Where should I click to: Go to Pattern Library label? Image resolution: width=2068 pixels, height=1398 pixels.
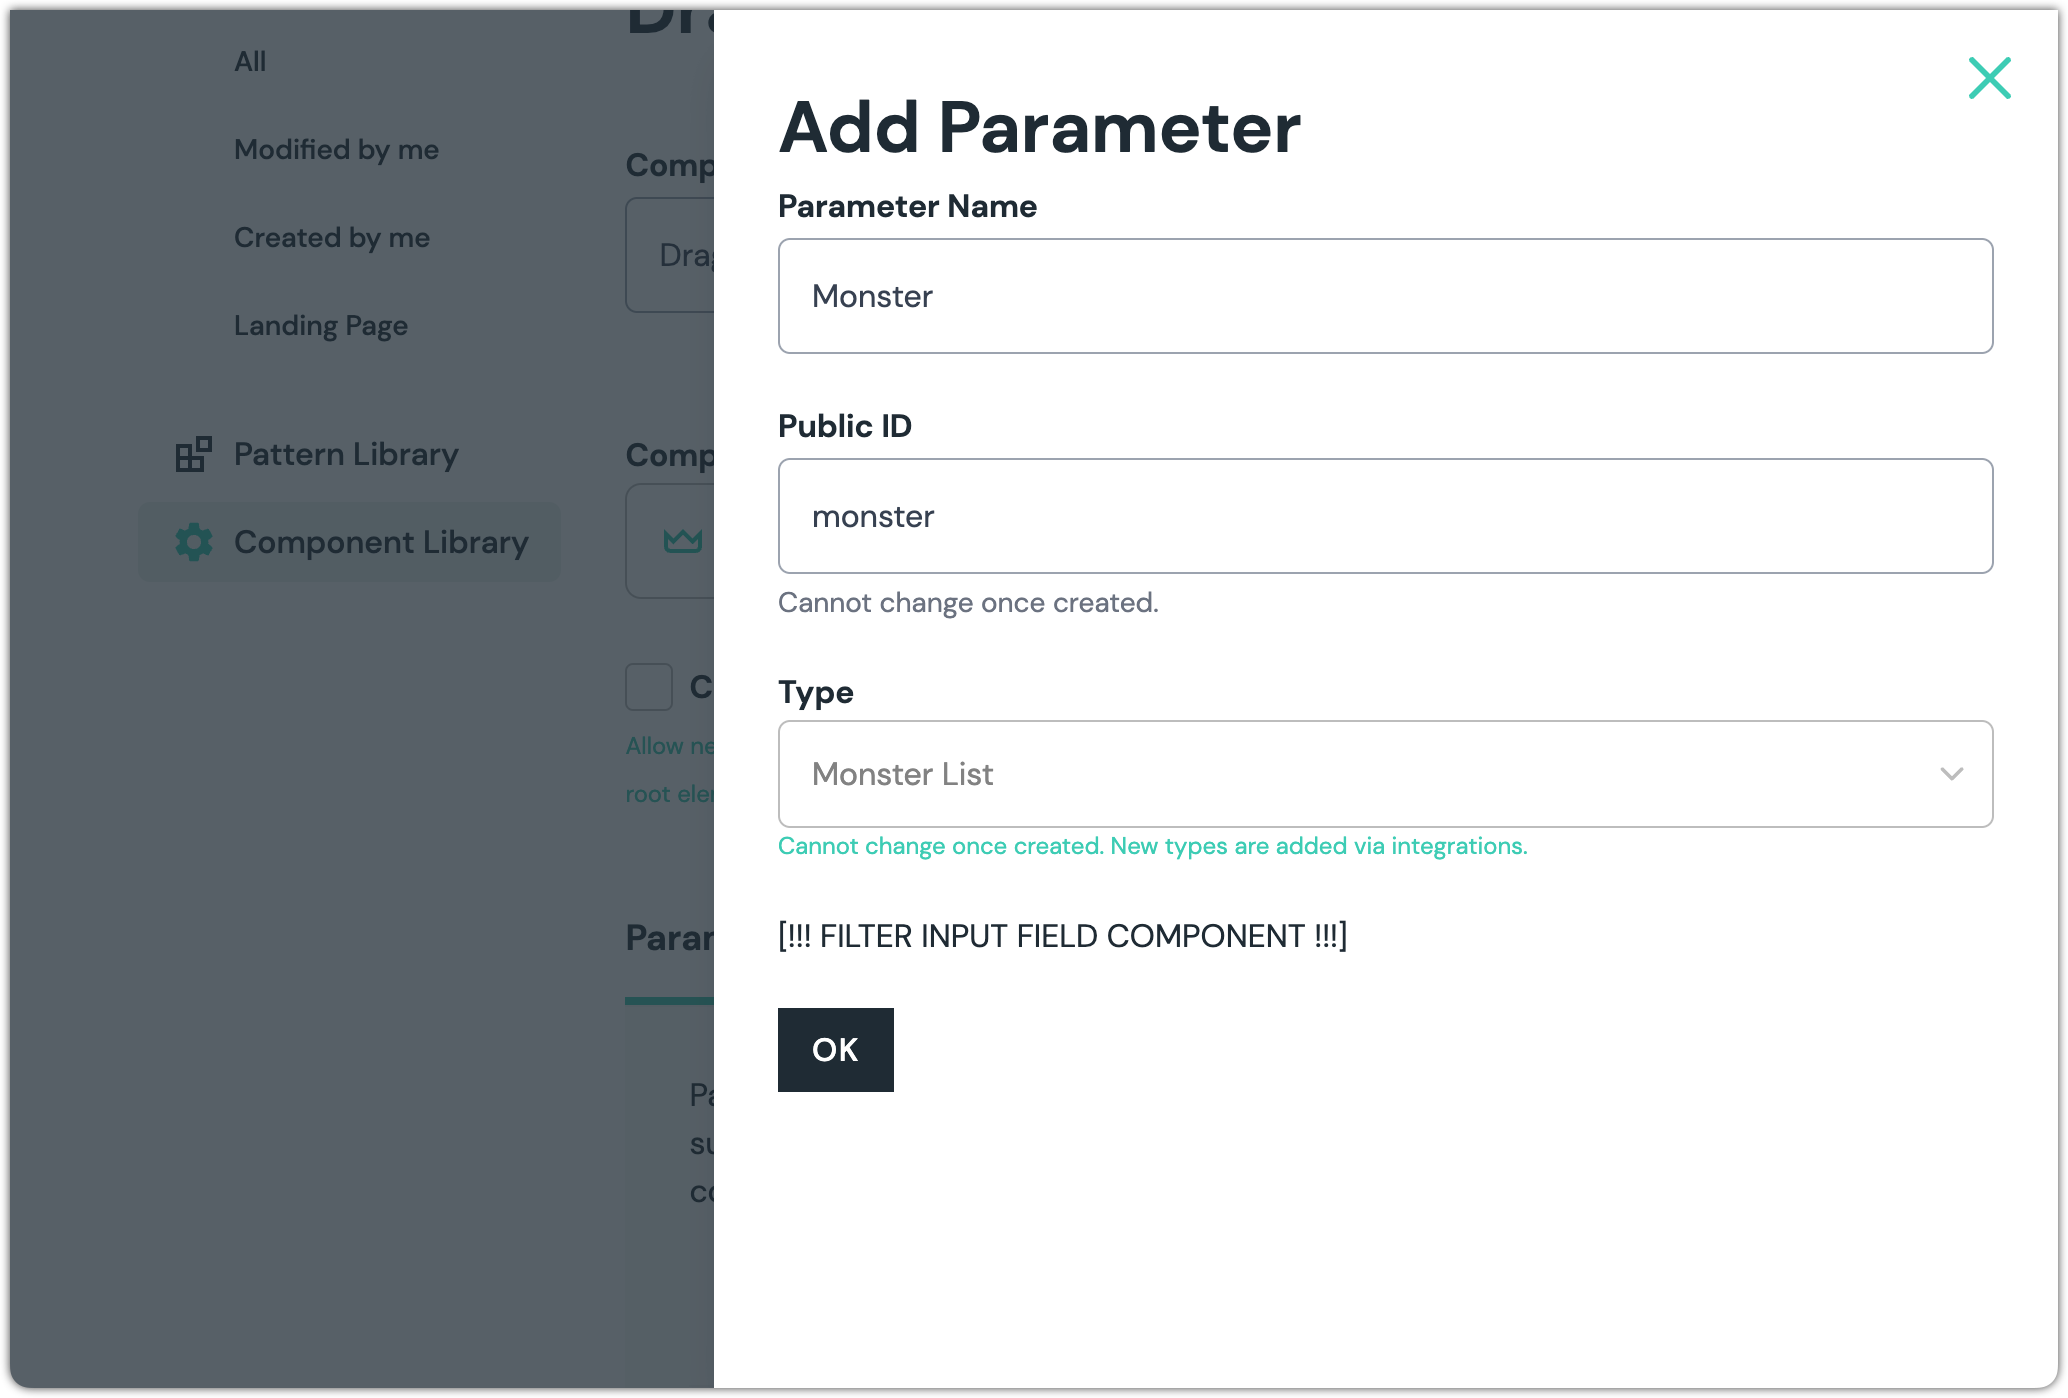[x=346, y=454]
